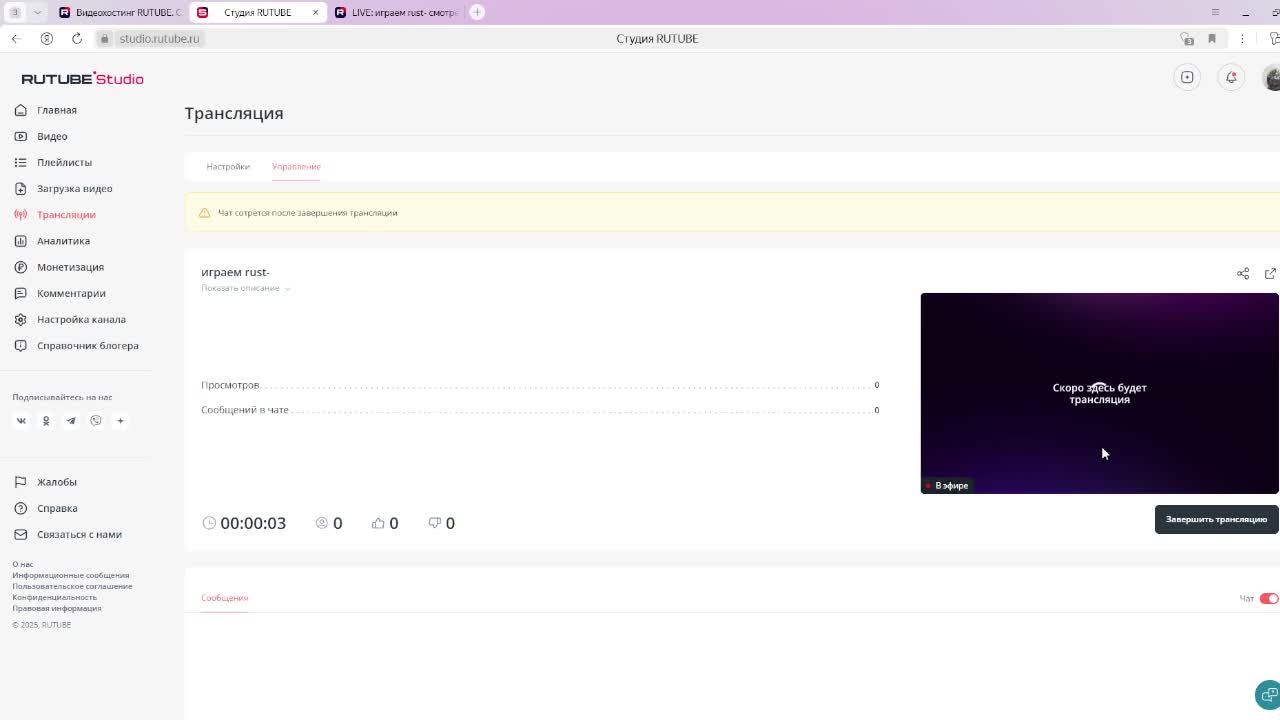Switch to Видеохостинг RUTUBE browser tab
Image resolution: width=1280 pixels, height=720 pixels.
pyautogui.click(x=120, y=12)
